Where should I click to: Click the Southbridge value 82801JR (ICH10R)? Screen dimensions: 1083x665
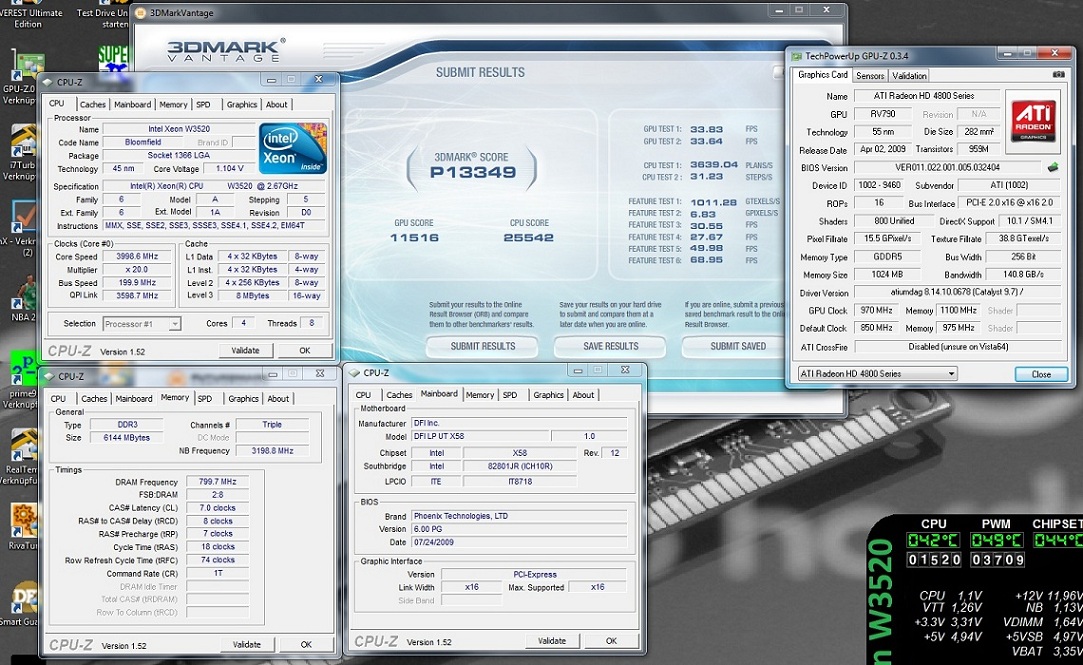(519, 466)
